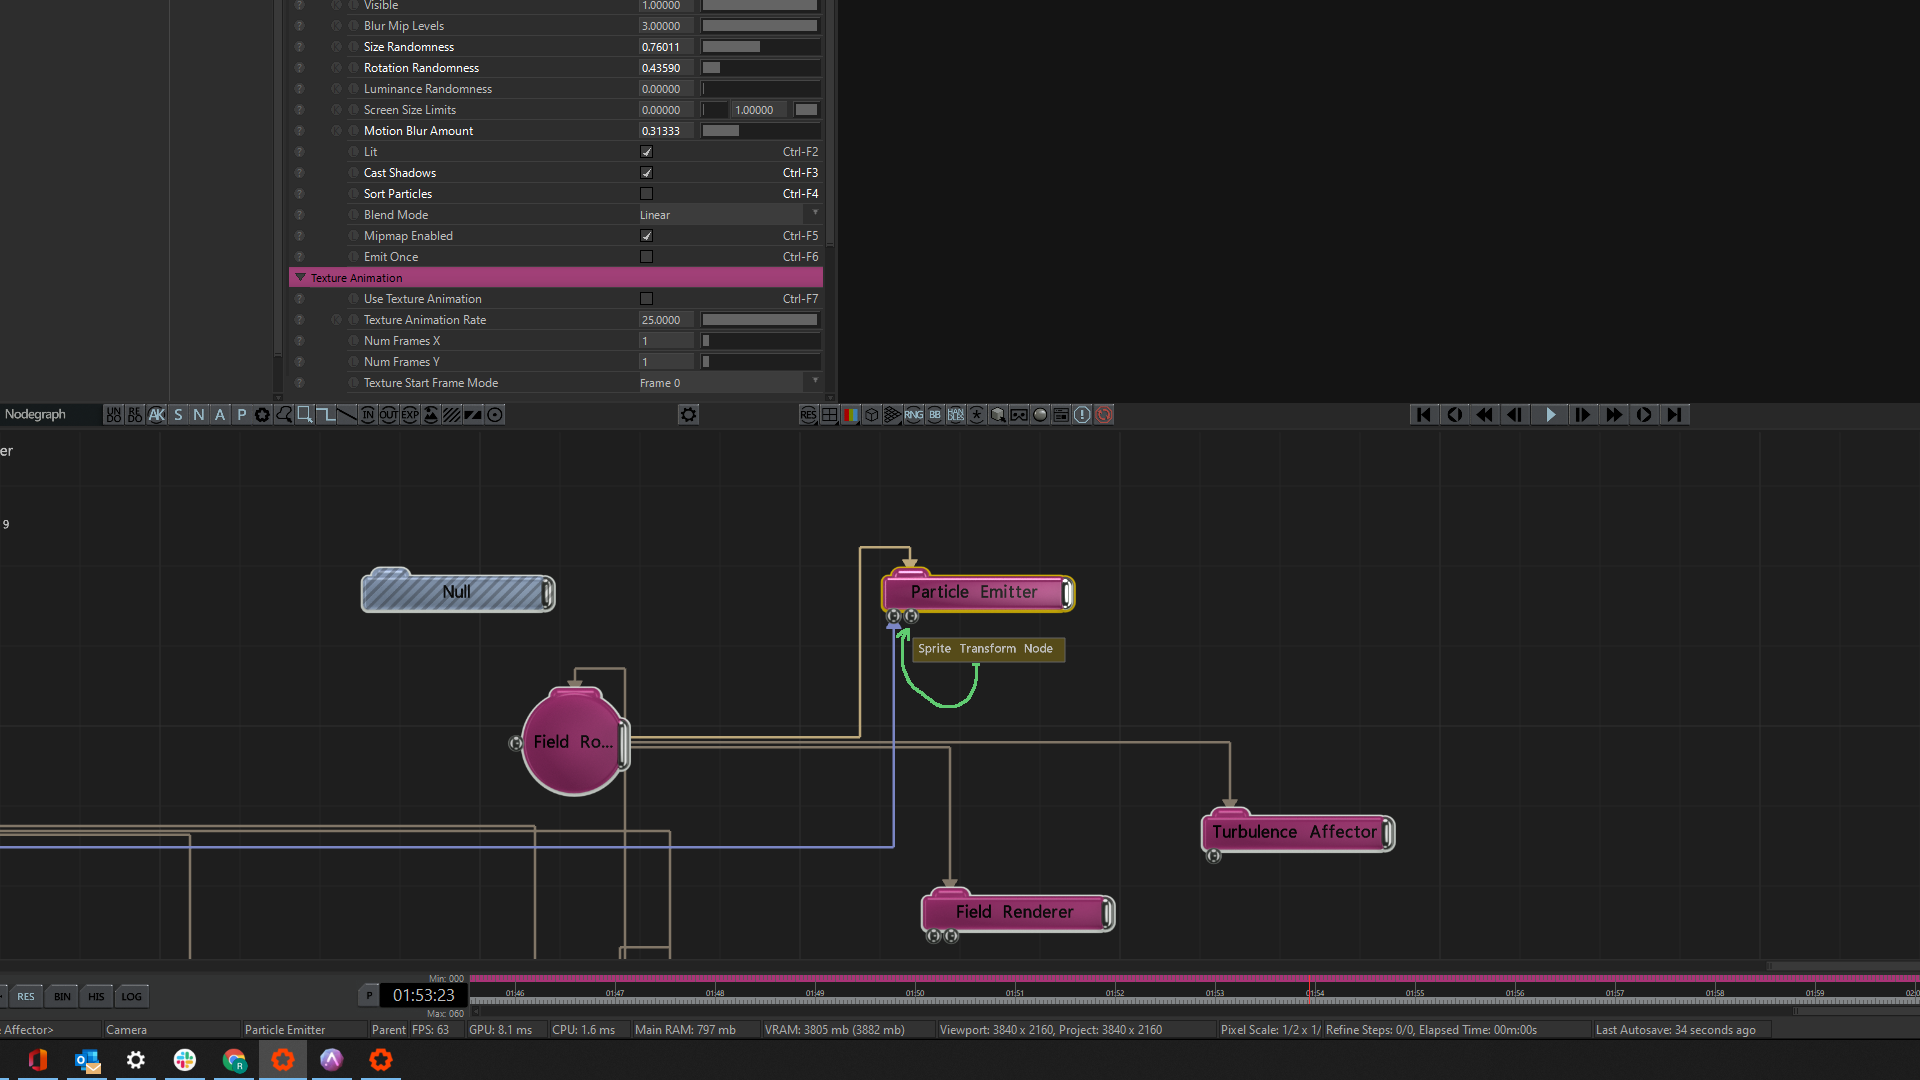Viewport: 1920px width, 1080px height.
Task: Click the RNG icon in the viewport toolbar
Action: click(x=914, y=415)
